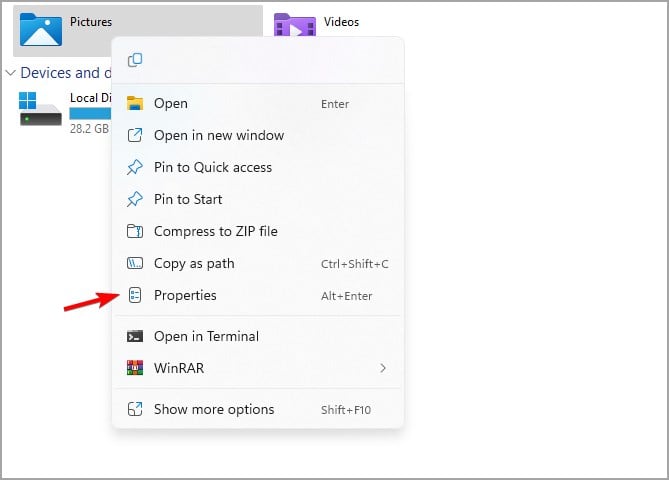This screenshot has height=480, width=669.
Task: Expand the WinRAR submenu arrow
Action: tap(383, 368)
